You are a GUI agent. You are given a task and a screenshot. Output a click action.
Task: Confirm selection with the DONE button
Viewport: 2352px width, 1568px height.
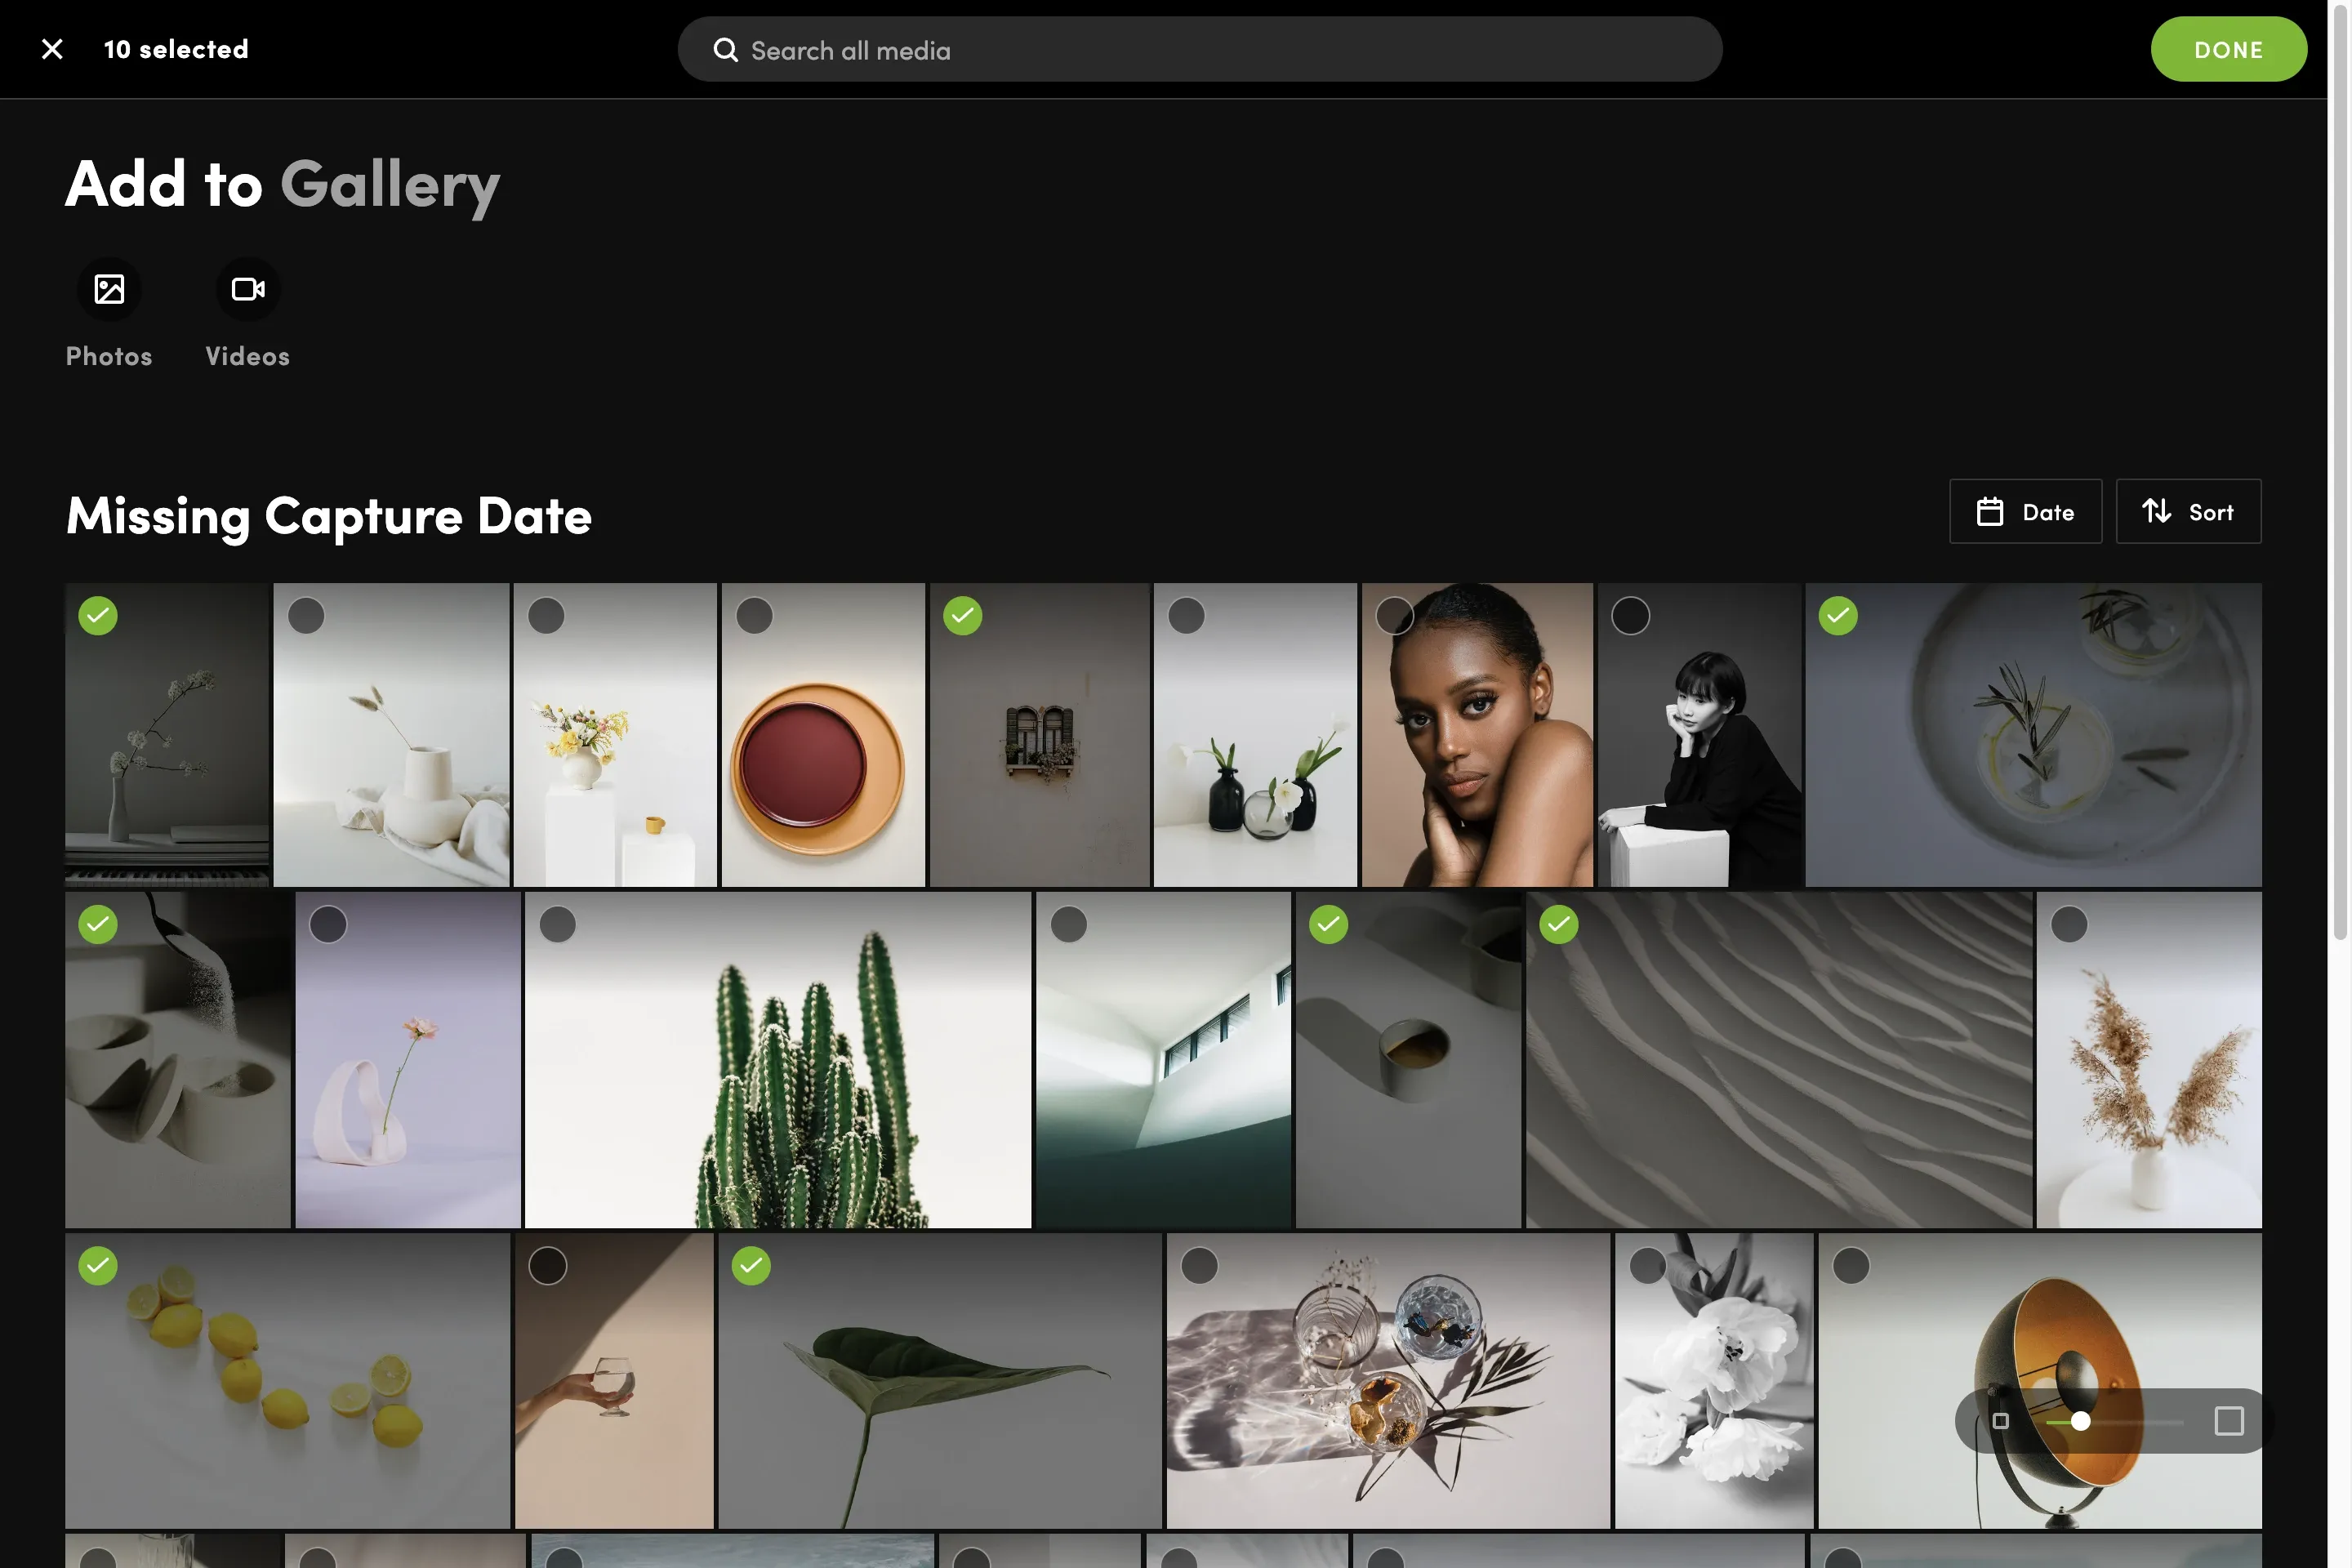[x=2228, y=49]
